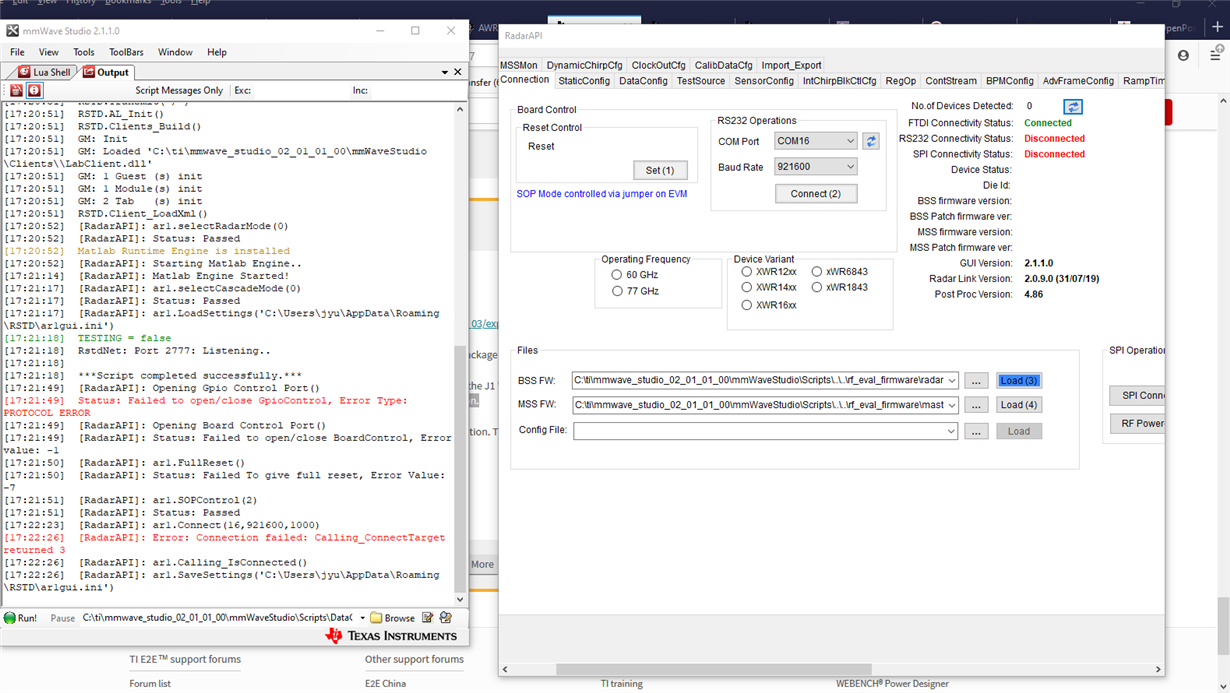Browse for the MSS FW file
1230x693 pixels.
pyautogui.click(x=977, y=405)
